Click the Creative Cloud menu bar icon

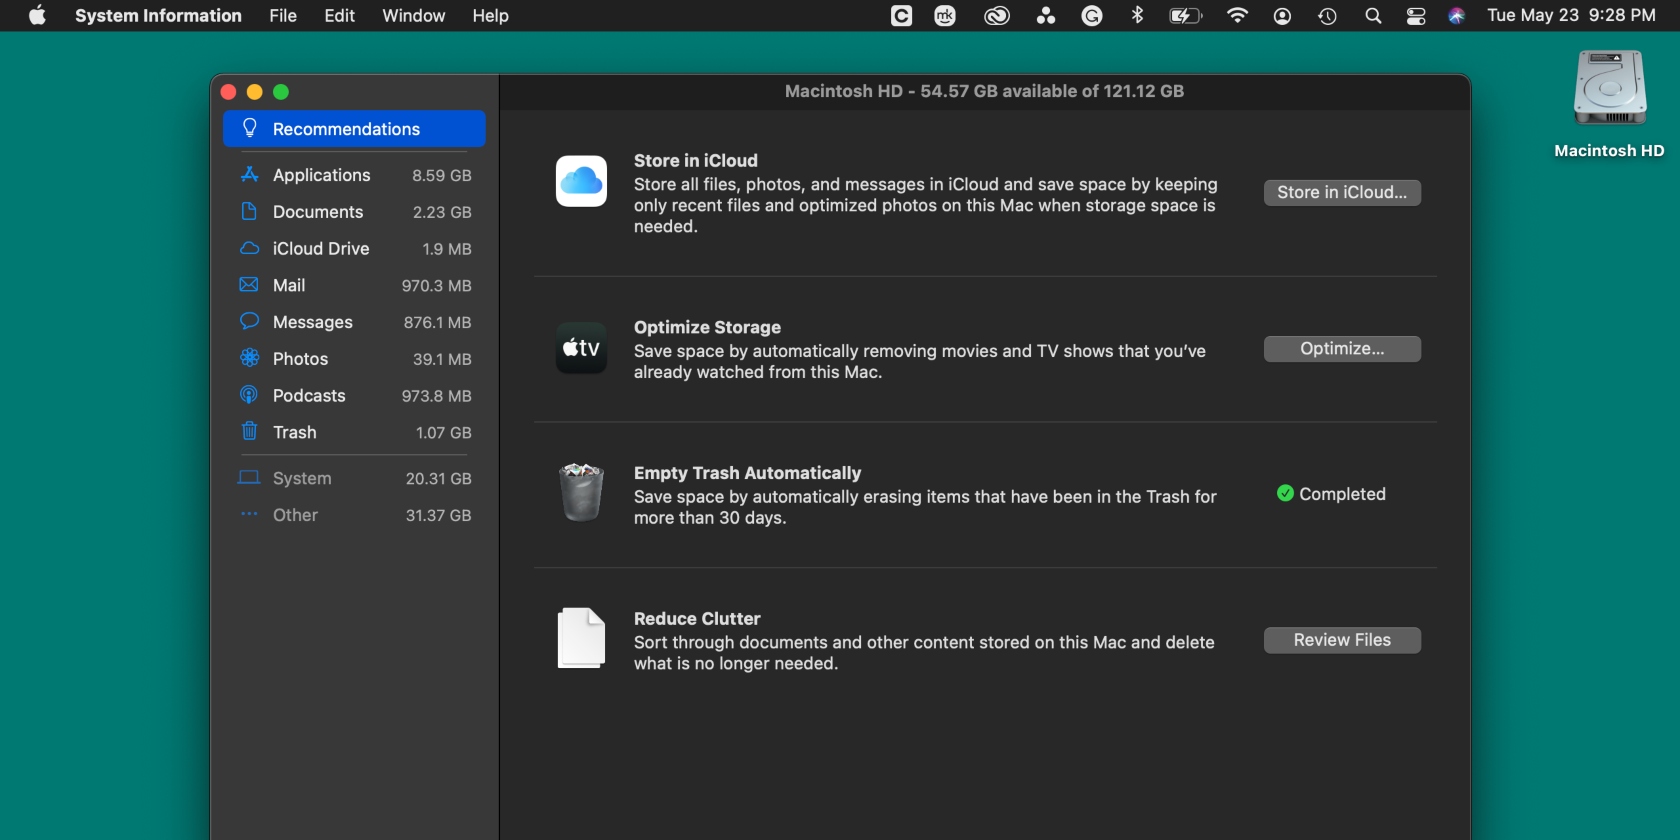click(997, 15)
